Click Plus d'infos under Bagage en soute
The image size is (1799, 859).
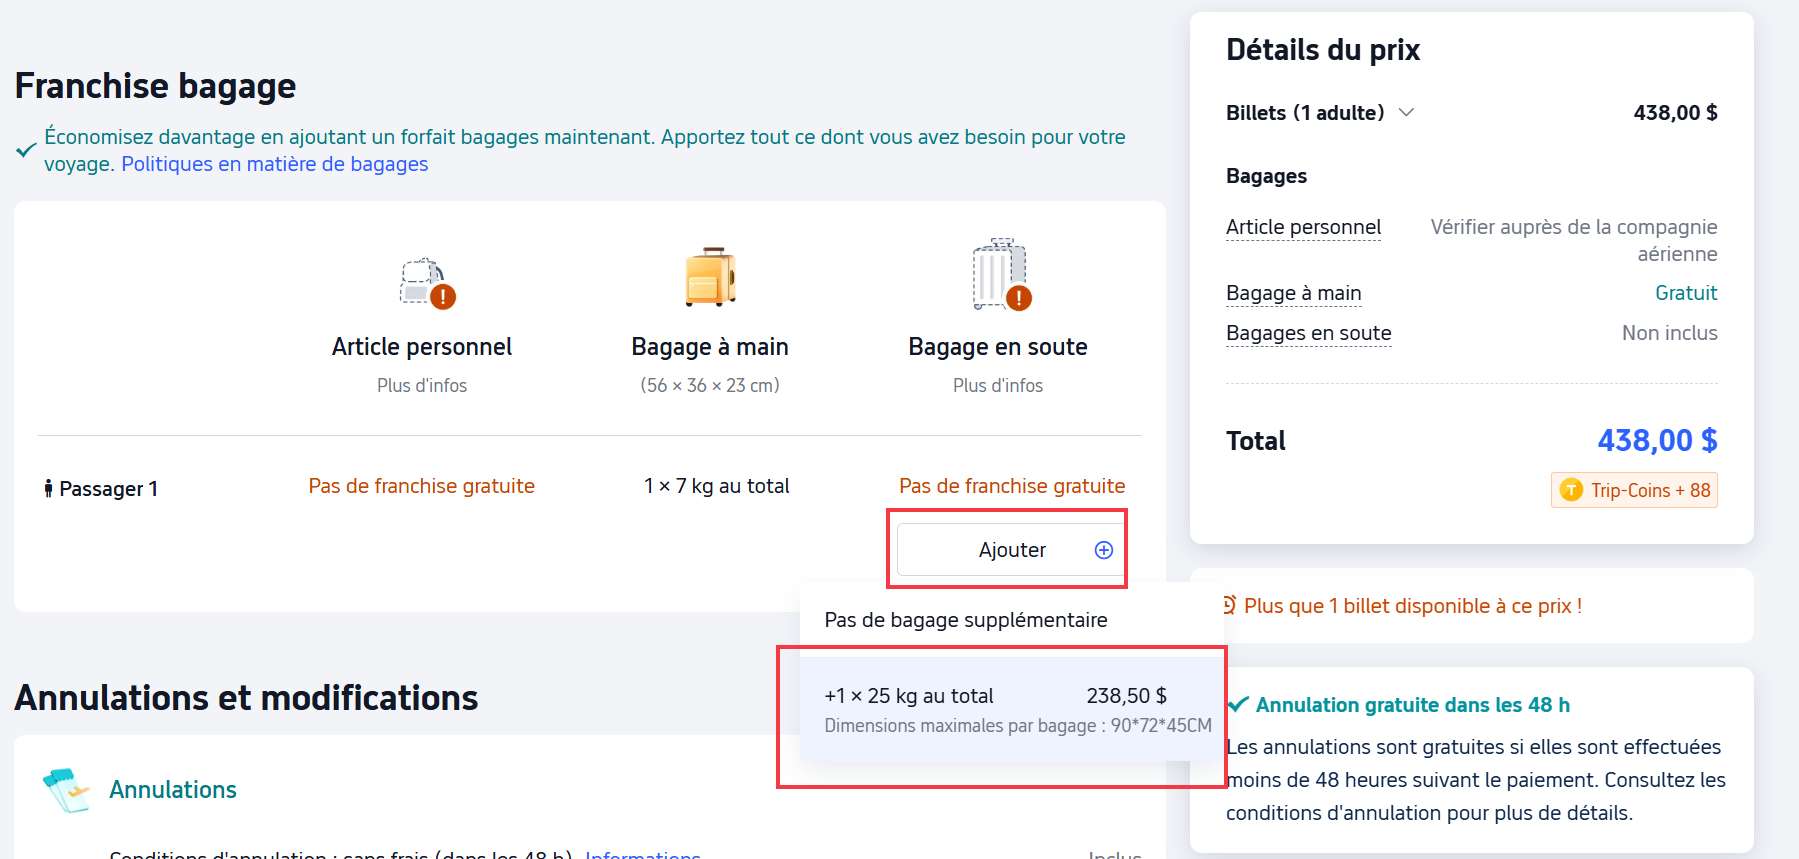[997, 385]
